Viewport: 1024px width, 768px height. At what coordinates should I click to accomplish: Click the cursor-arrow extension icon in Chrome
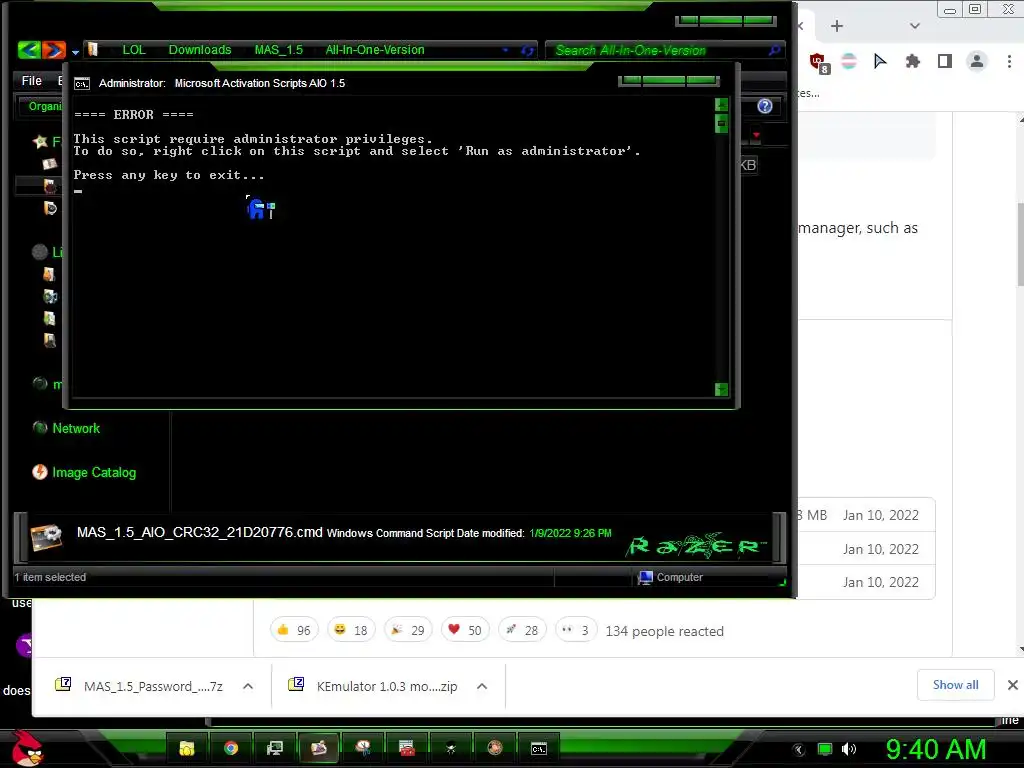(880, 61)
